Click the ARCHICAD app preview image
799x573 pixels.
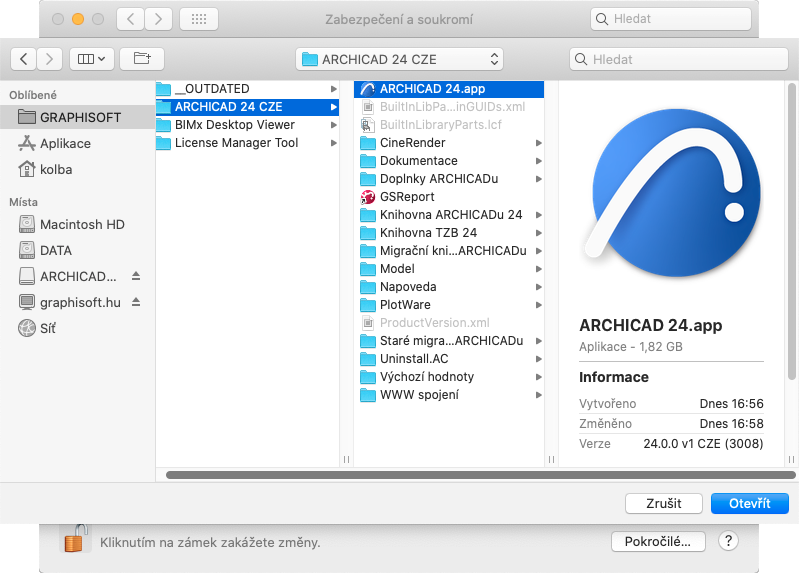click(x=673, y=192)
